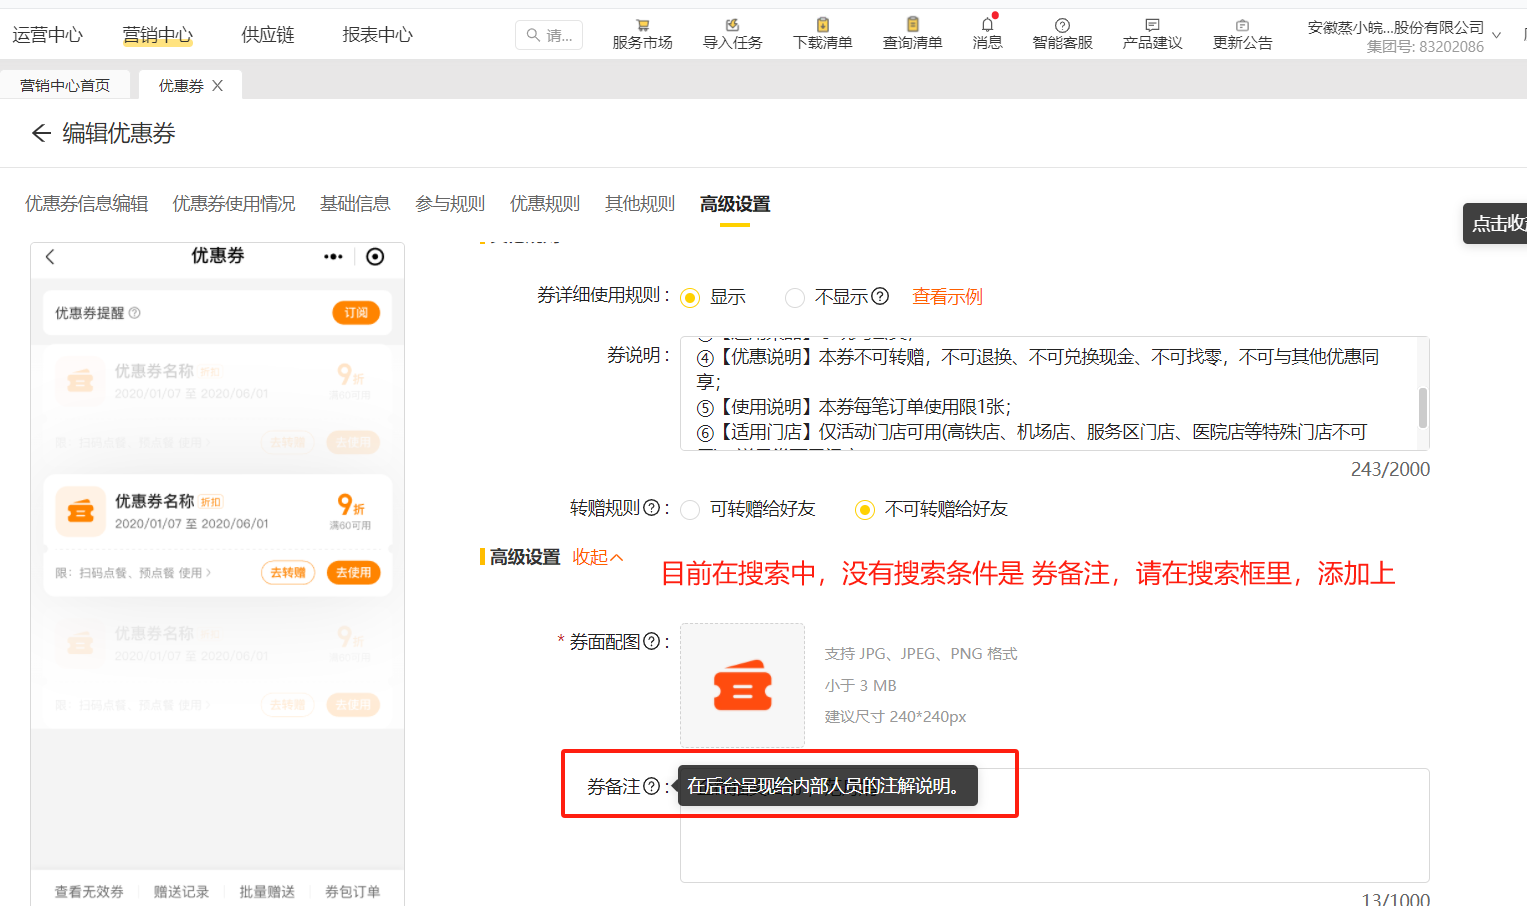Click the 更新公告 icon

click(x=1242, y=25)
